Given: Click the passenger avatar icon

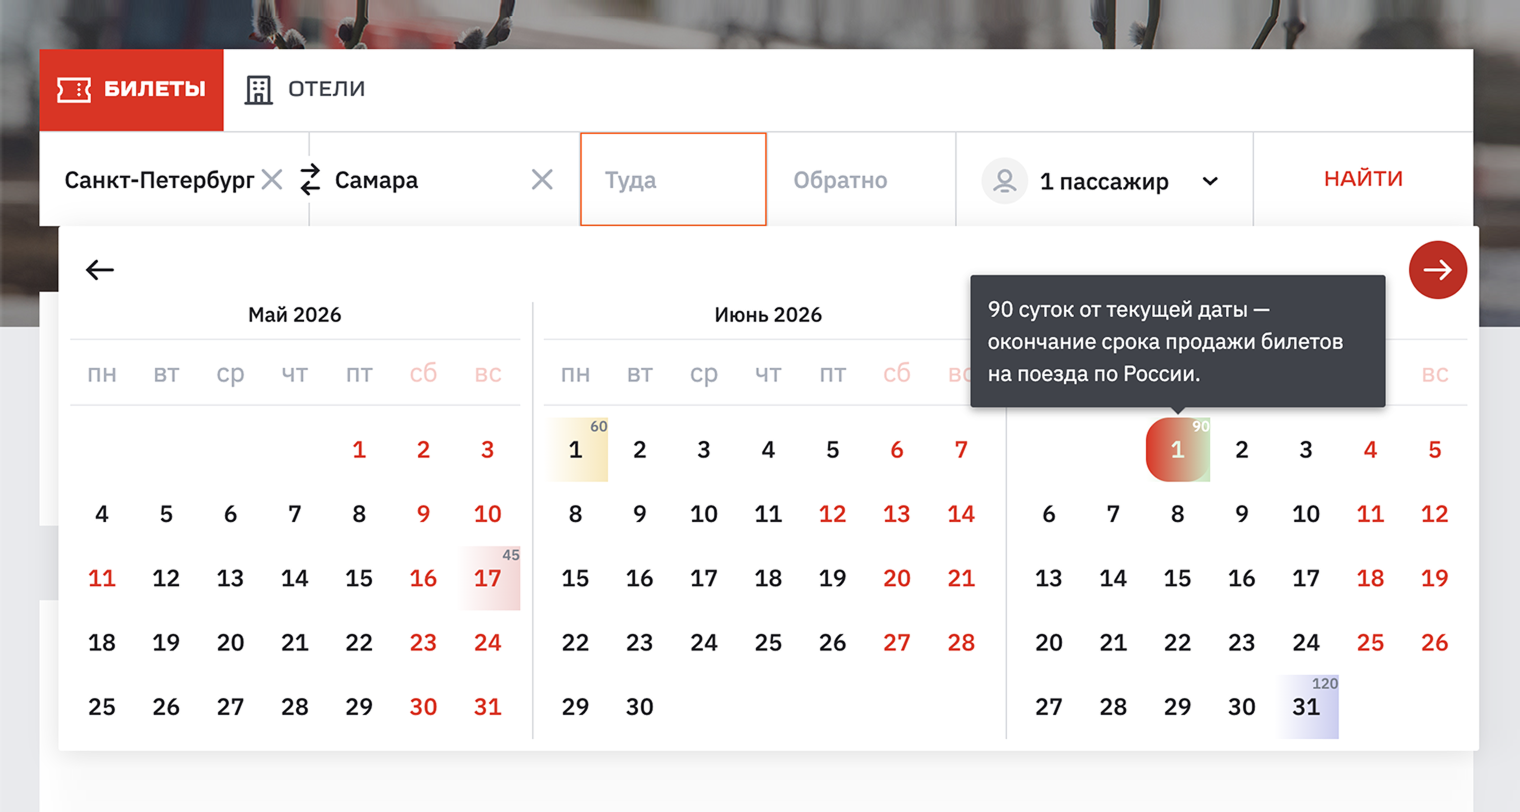Looking at the screenshot, I should pos(1005,181).
